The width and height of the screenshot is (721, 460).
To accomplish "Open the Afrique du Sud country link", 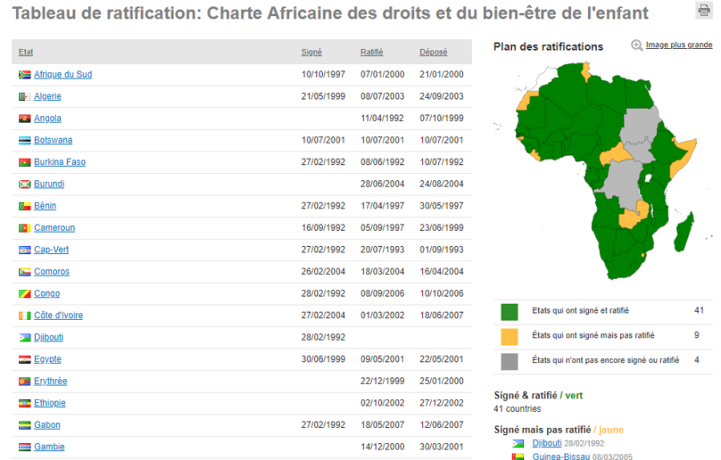I will [x=63, y=75].
